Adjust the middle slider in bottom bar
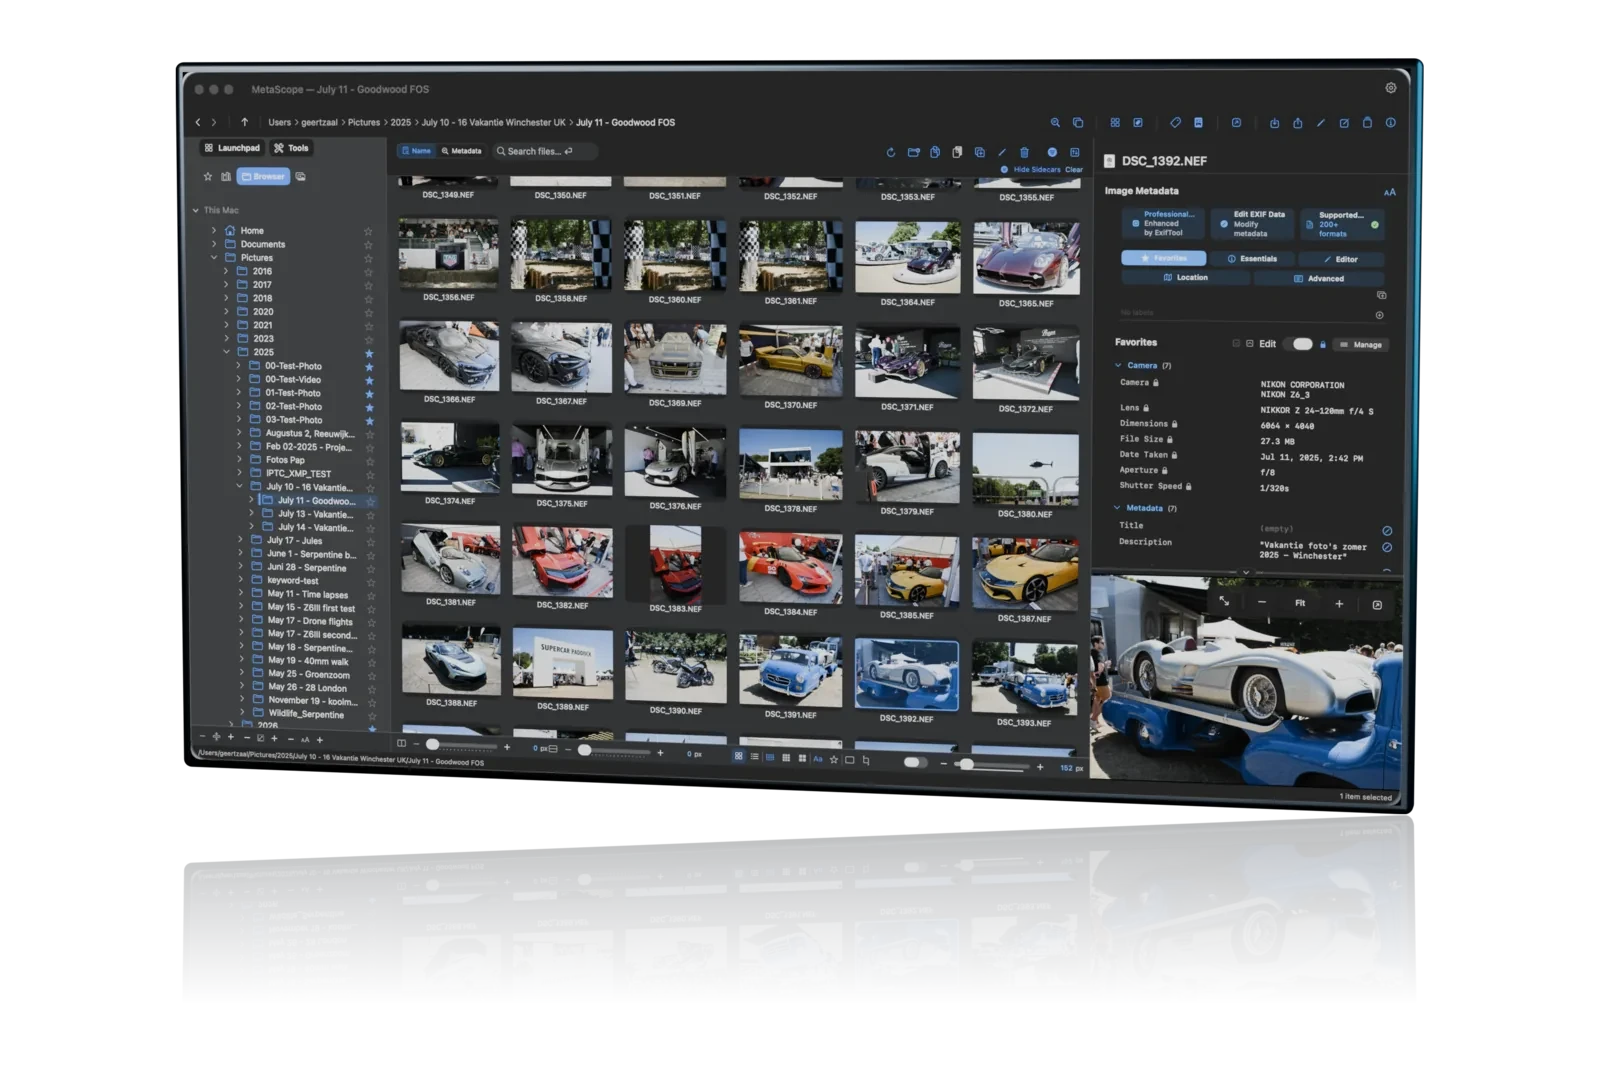1600x1066 pixels. [613, 750]
